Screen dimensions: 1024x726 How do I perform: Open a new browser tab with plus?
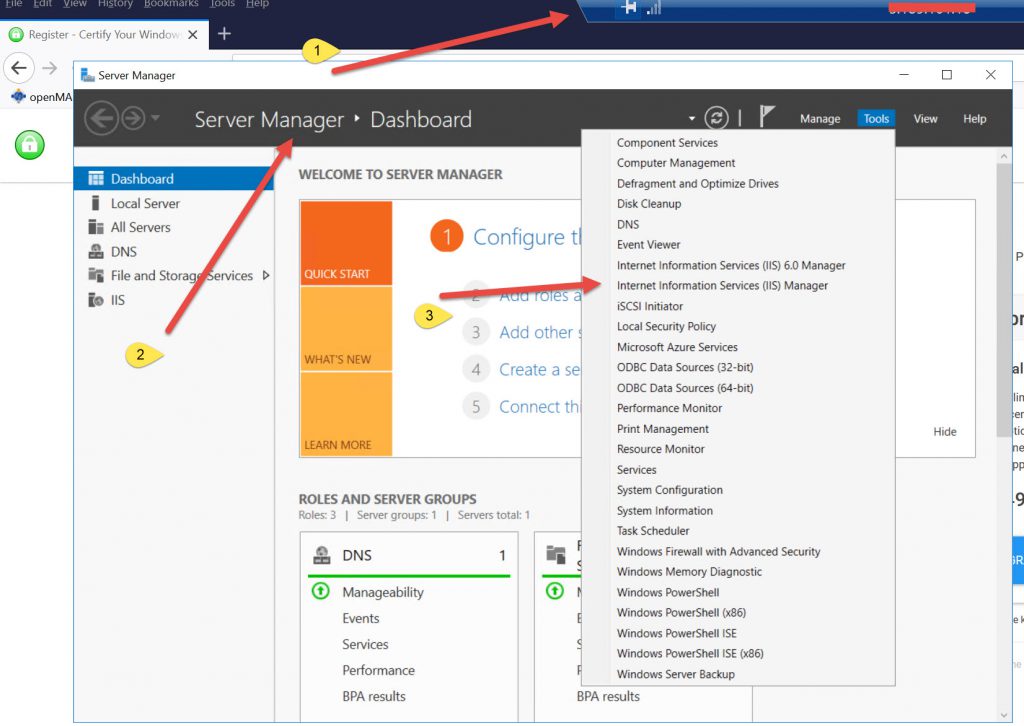224,34
